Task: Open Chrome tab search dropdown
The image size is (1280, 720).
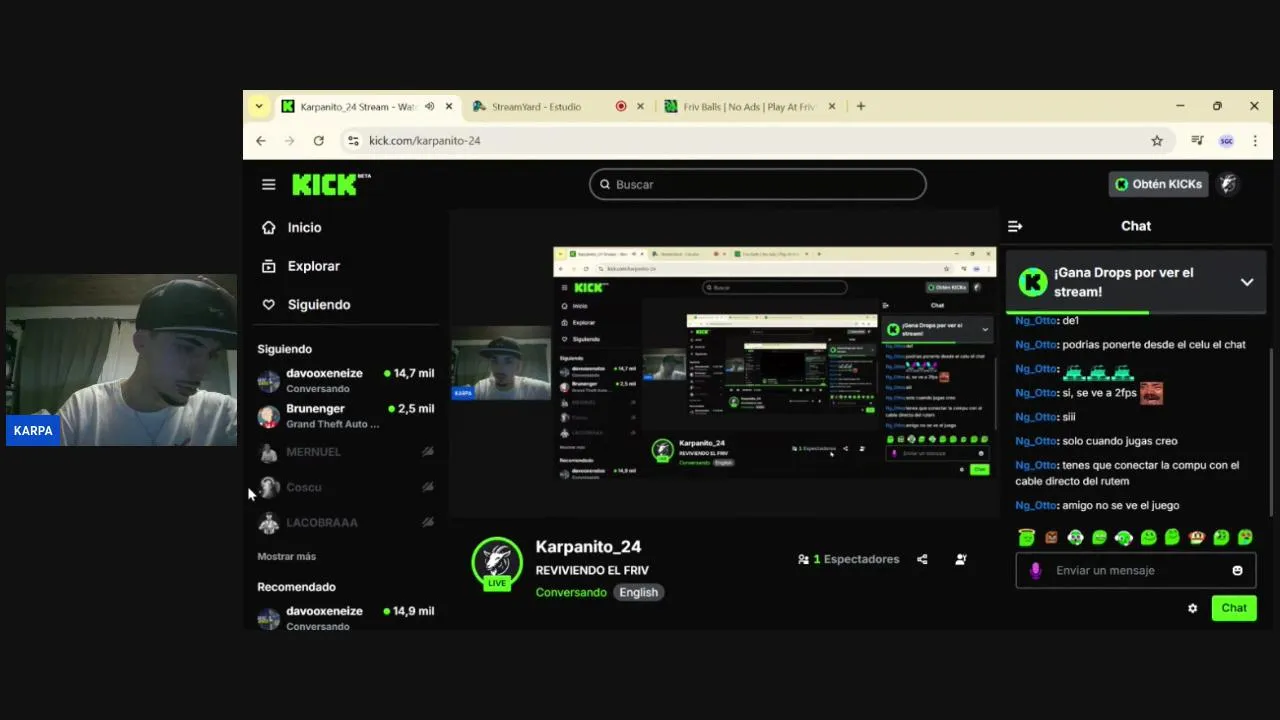Action: point(259,106)
